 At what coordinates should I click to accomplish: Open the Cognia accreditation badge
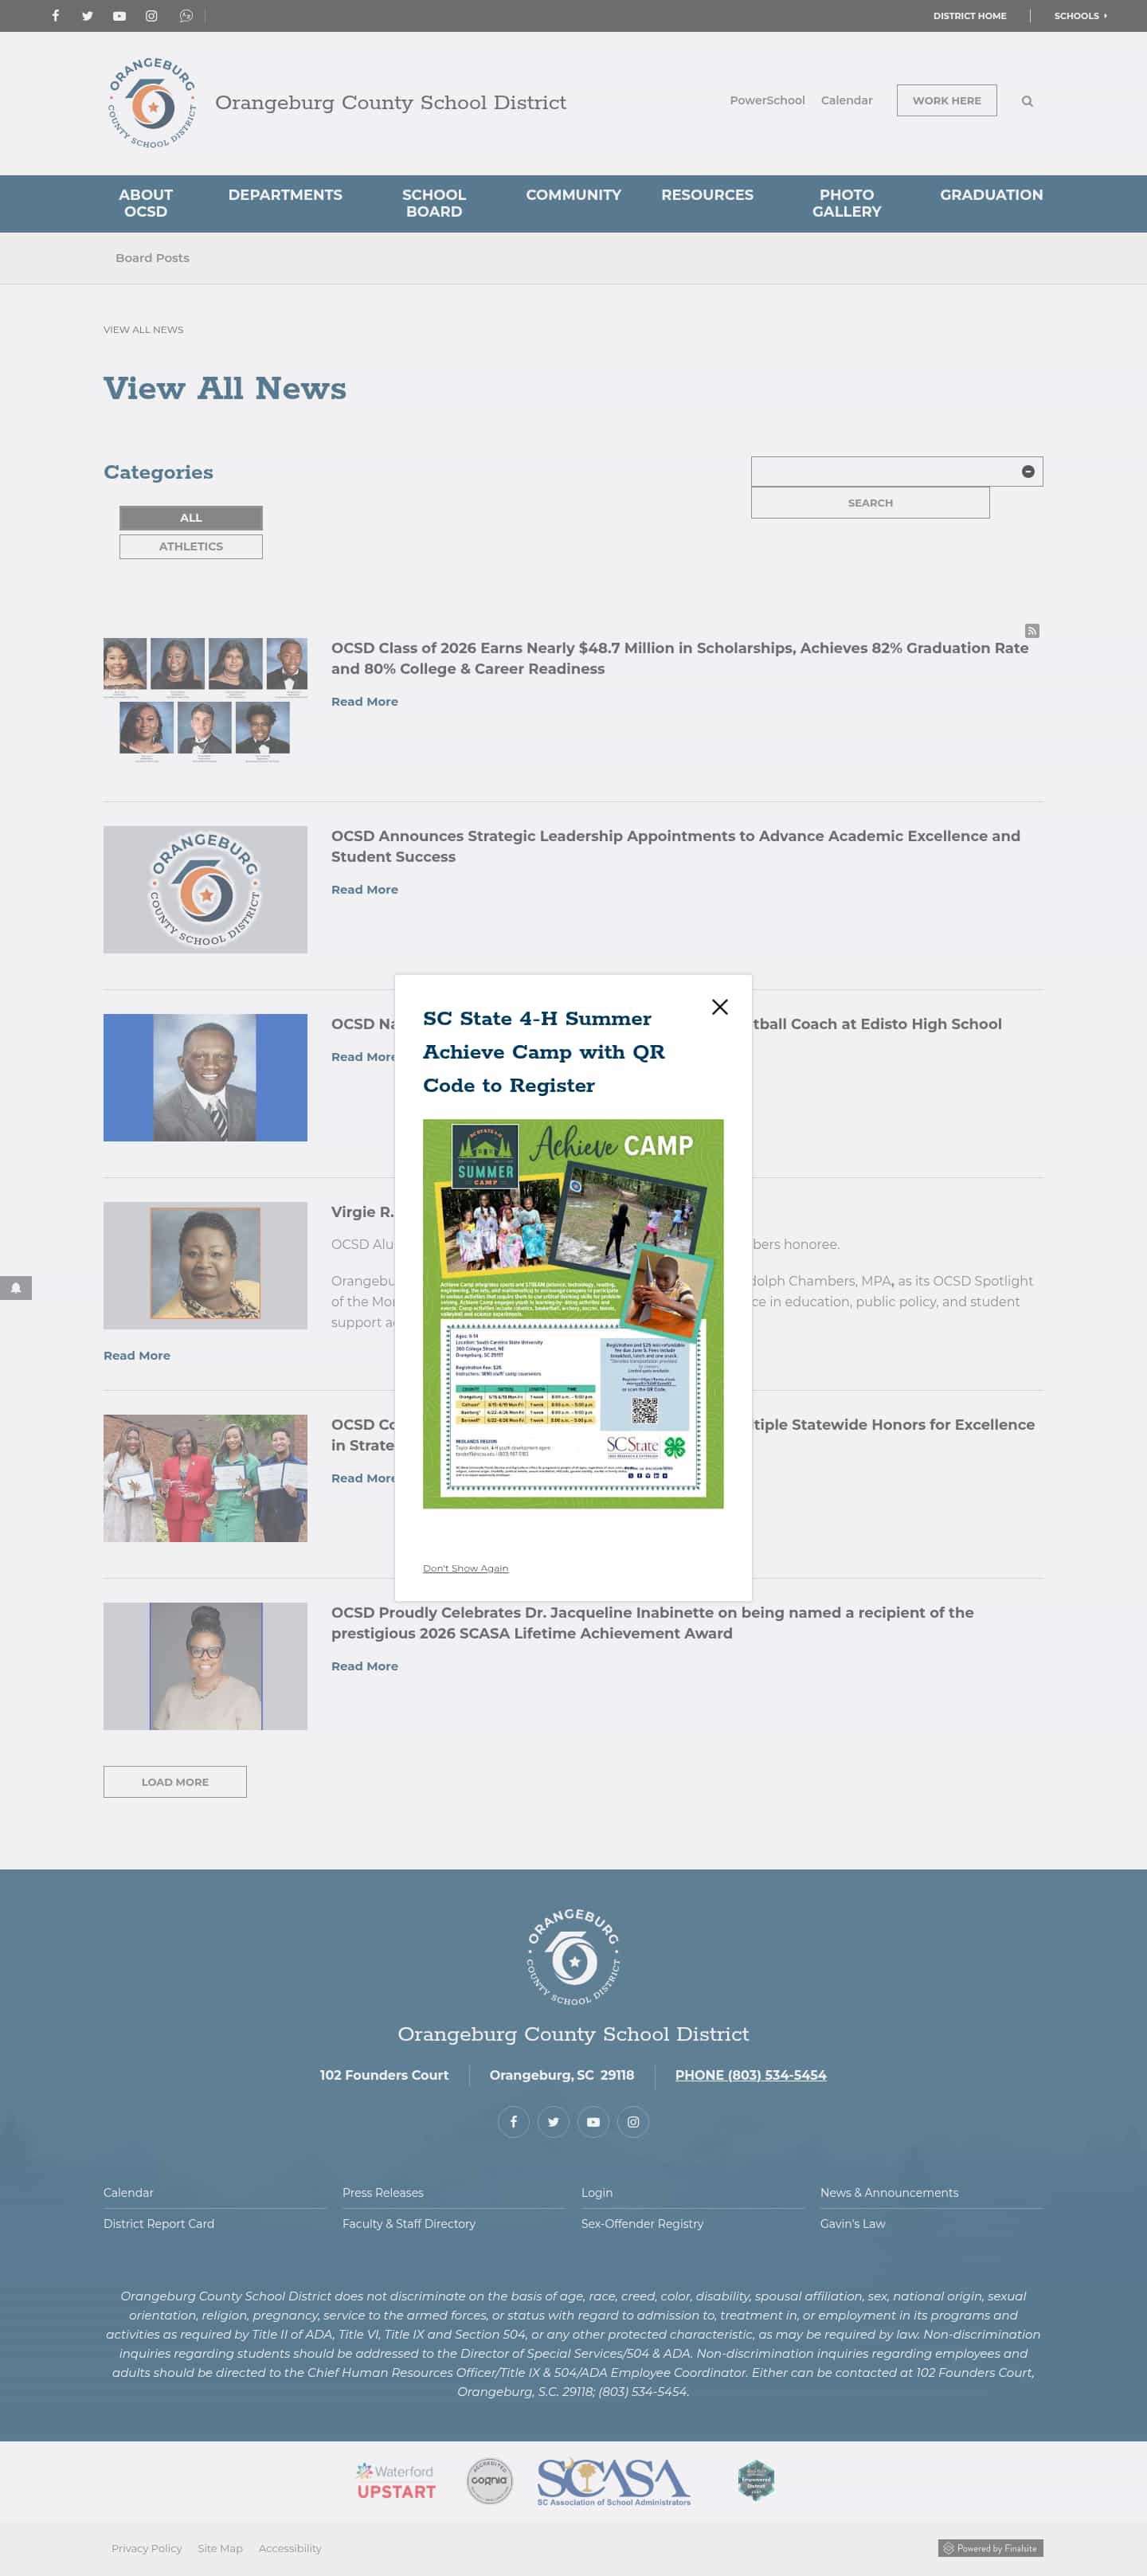[489, 2481]
